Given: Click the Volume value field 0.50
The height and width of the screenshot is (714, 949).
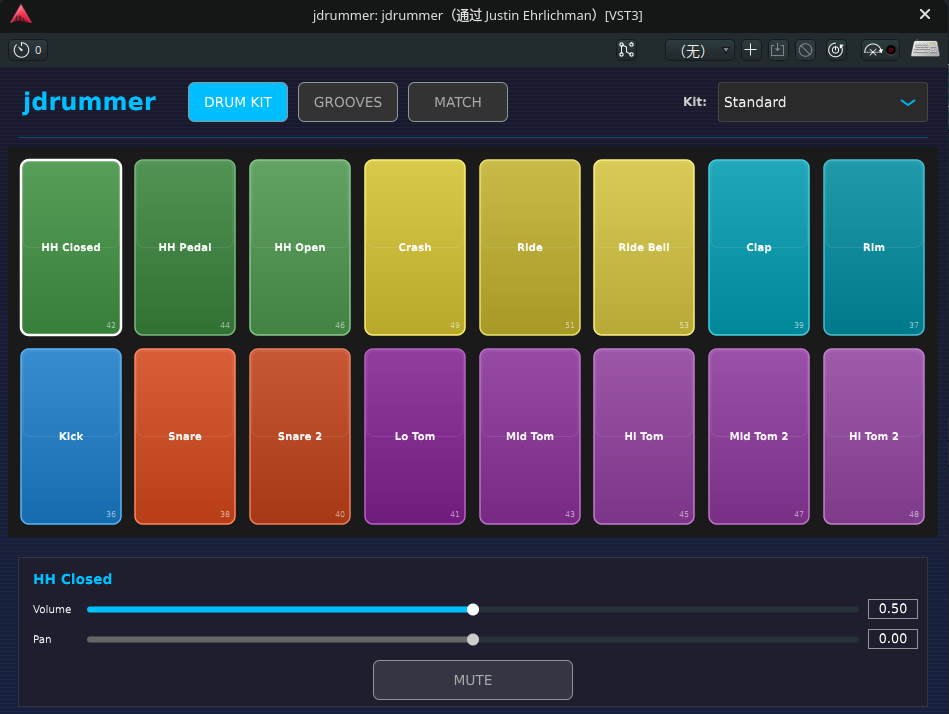Looking at the screenshot, I should (893, 609).
